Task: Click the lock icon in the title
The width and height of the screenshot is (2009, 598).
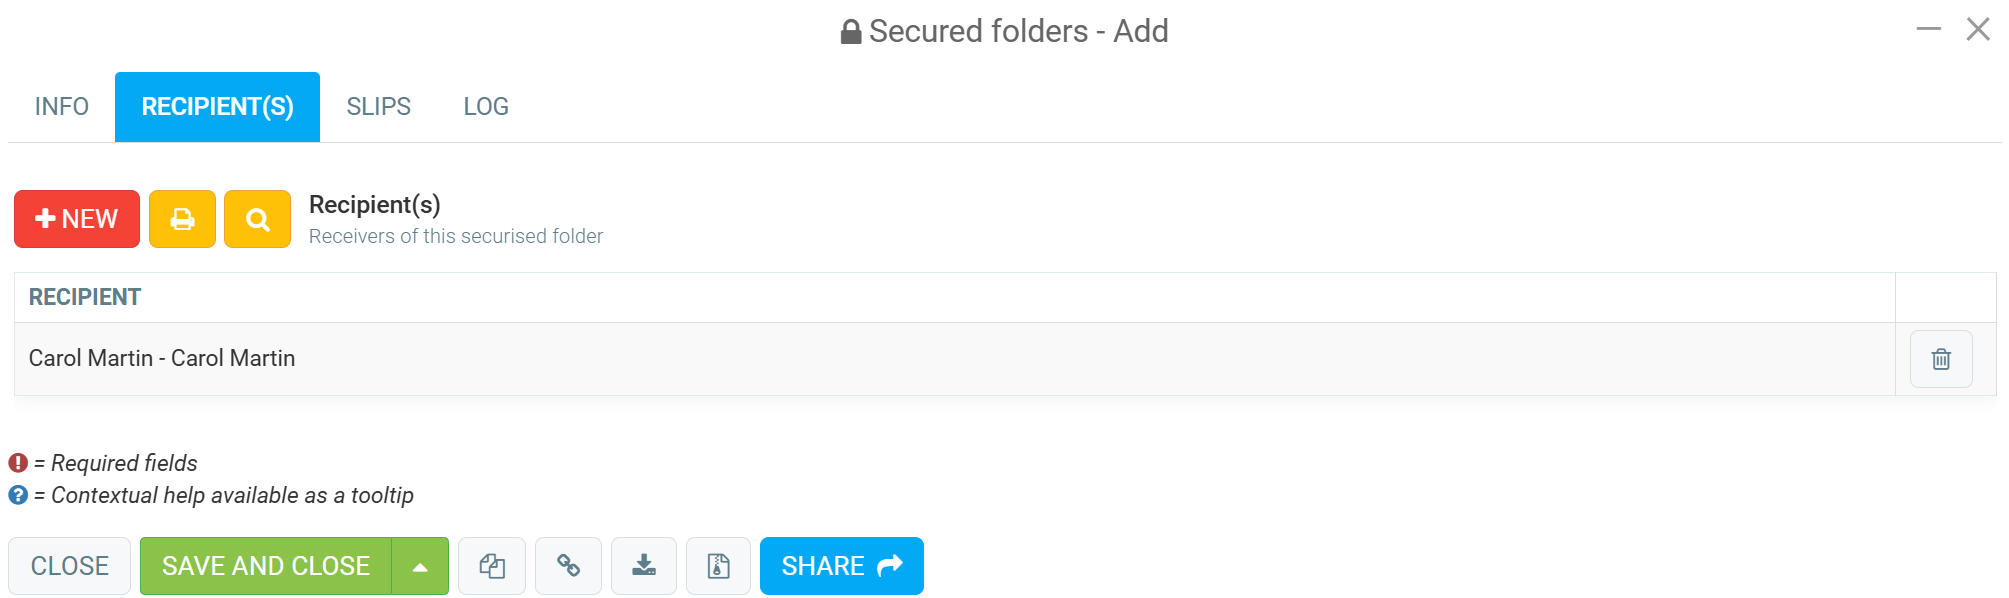Action: 851,32
